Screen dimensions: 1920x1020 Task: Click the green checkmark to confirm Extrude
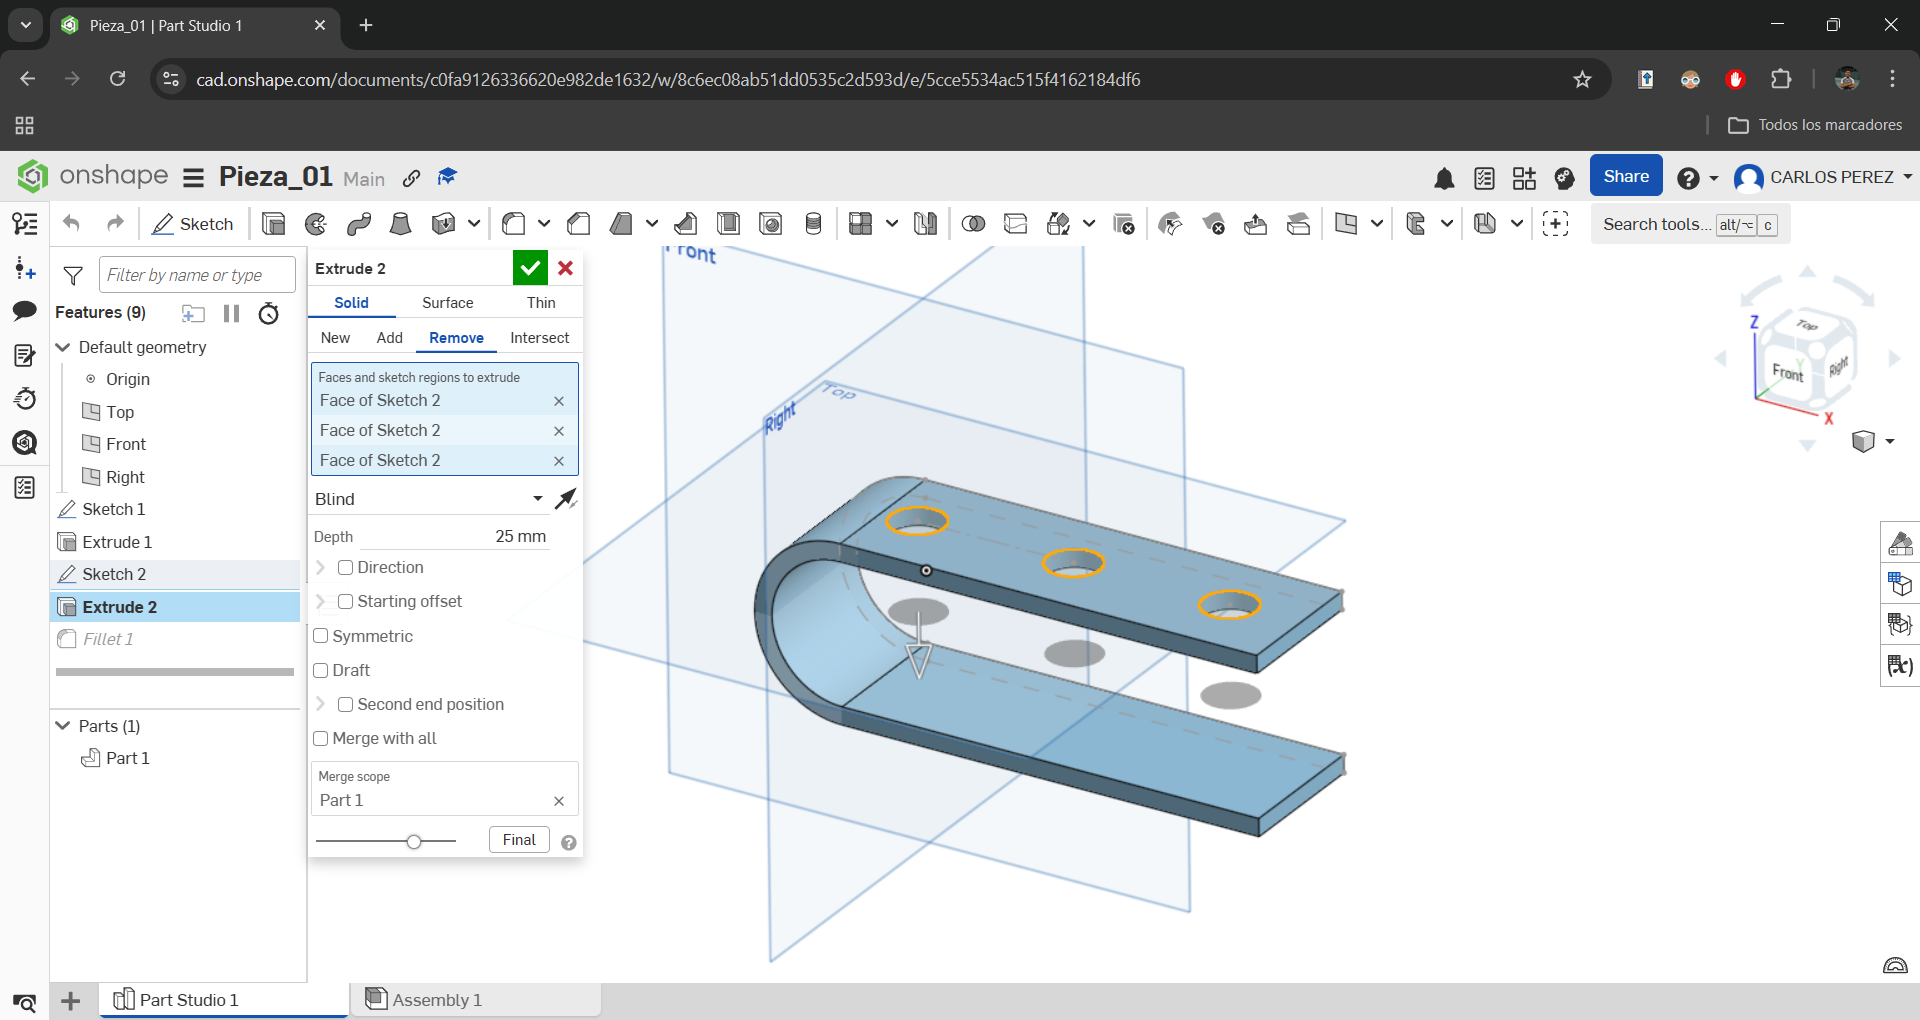tap(530, 268)
